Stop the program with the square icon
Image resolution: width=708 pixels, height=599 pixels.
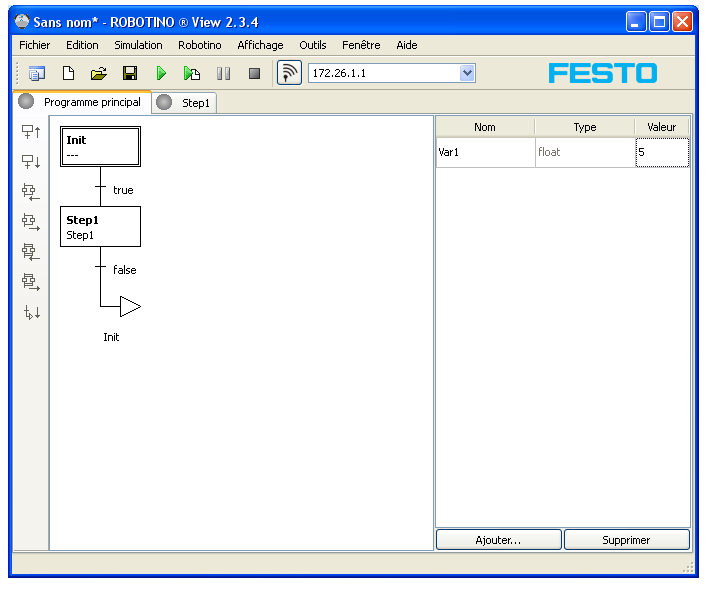(255, 73)
